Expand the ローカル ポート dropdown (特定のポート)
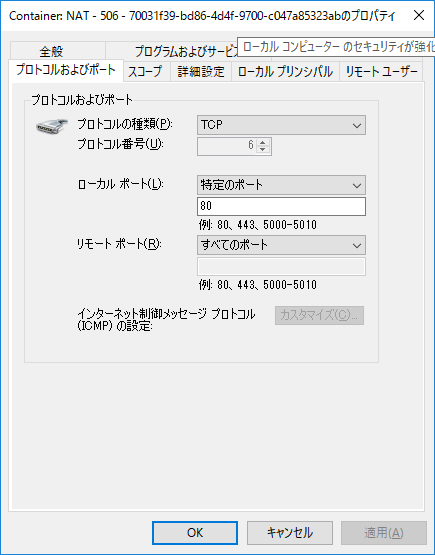This screenshot has height=555, width=435. pyautogui.click(x=281, y=185)
